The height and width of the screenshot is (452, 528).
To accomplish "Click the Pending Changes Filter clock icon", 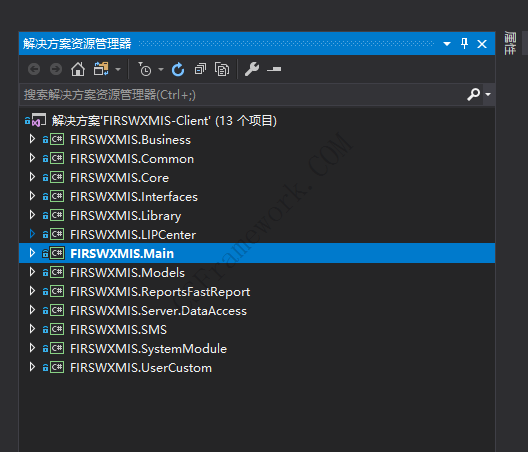I will point(145,69).
